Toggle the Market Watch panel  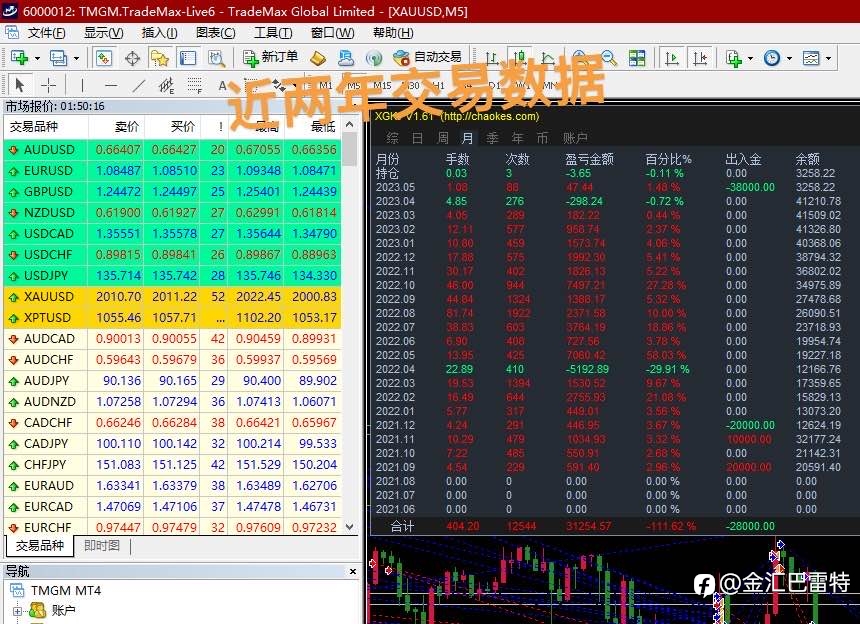pyautogui.click(x=104, y=58)
